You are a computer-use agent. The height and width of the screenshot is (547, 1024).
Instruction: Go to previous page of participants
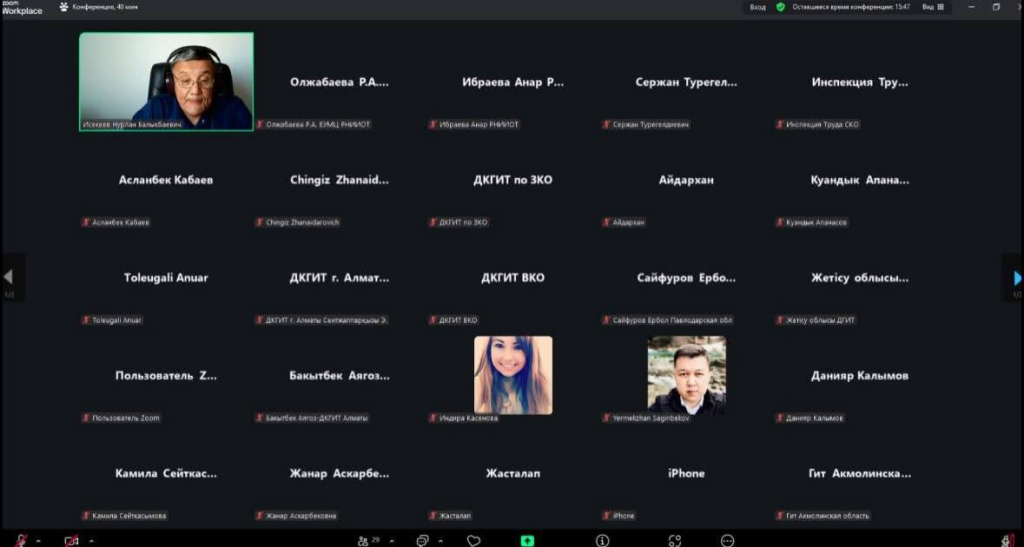click(x=8, y=277)
